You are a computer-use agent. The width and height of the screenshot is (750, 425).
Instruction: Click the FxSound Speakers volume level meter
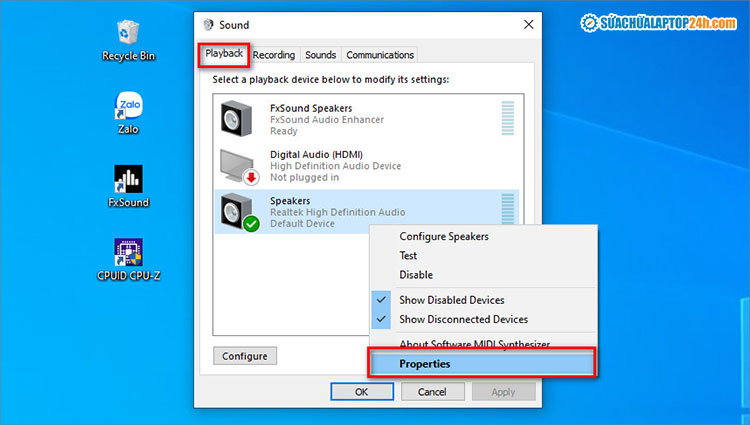[507, 118]
